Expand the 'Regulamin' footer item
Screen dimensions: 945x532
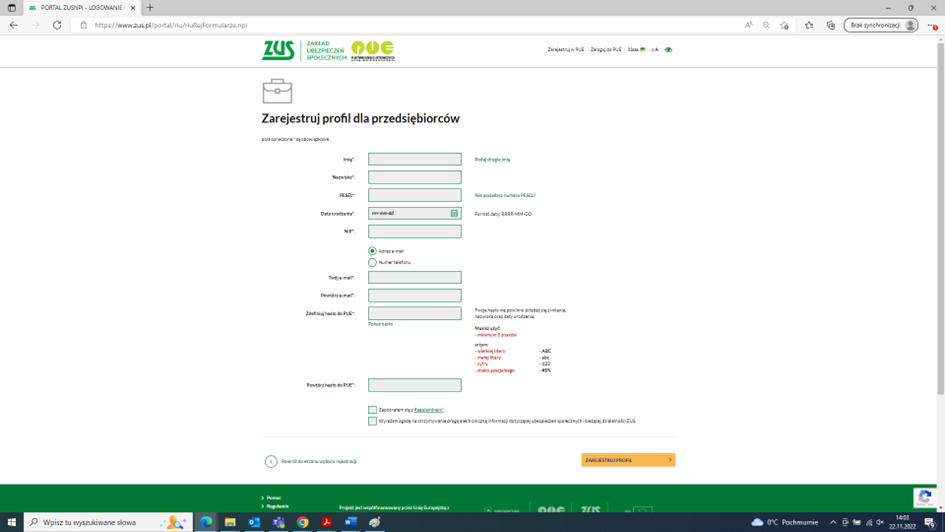click(x=277, y=506)
